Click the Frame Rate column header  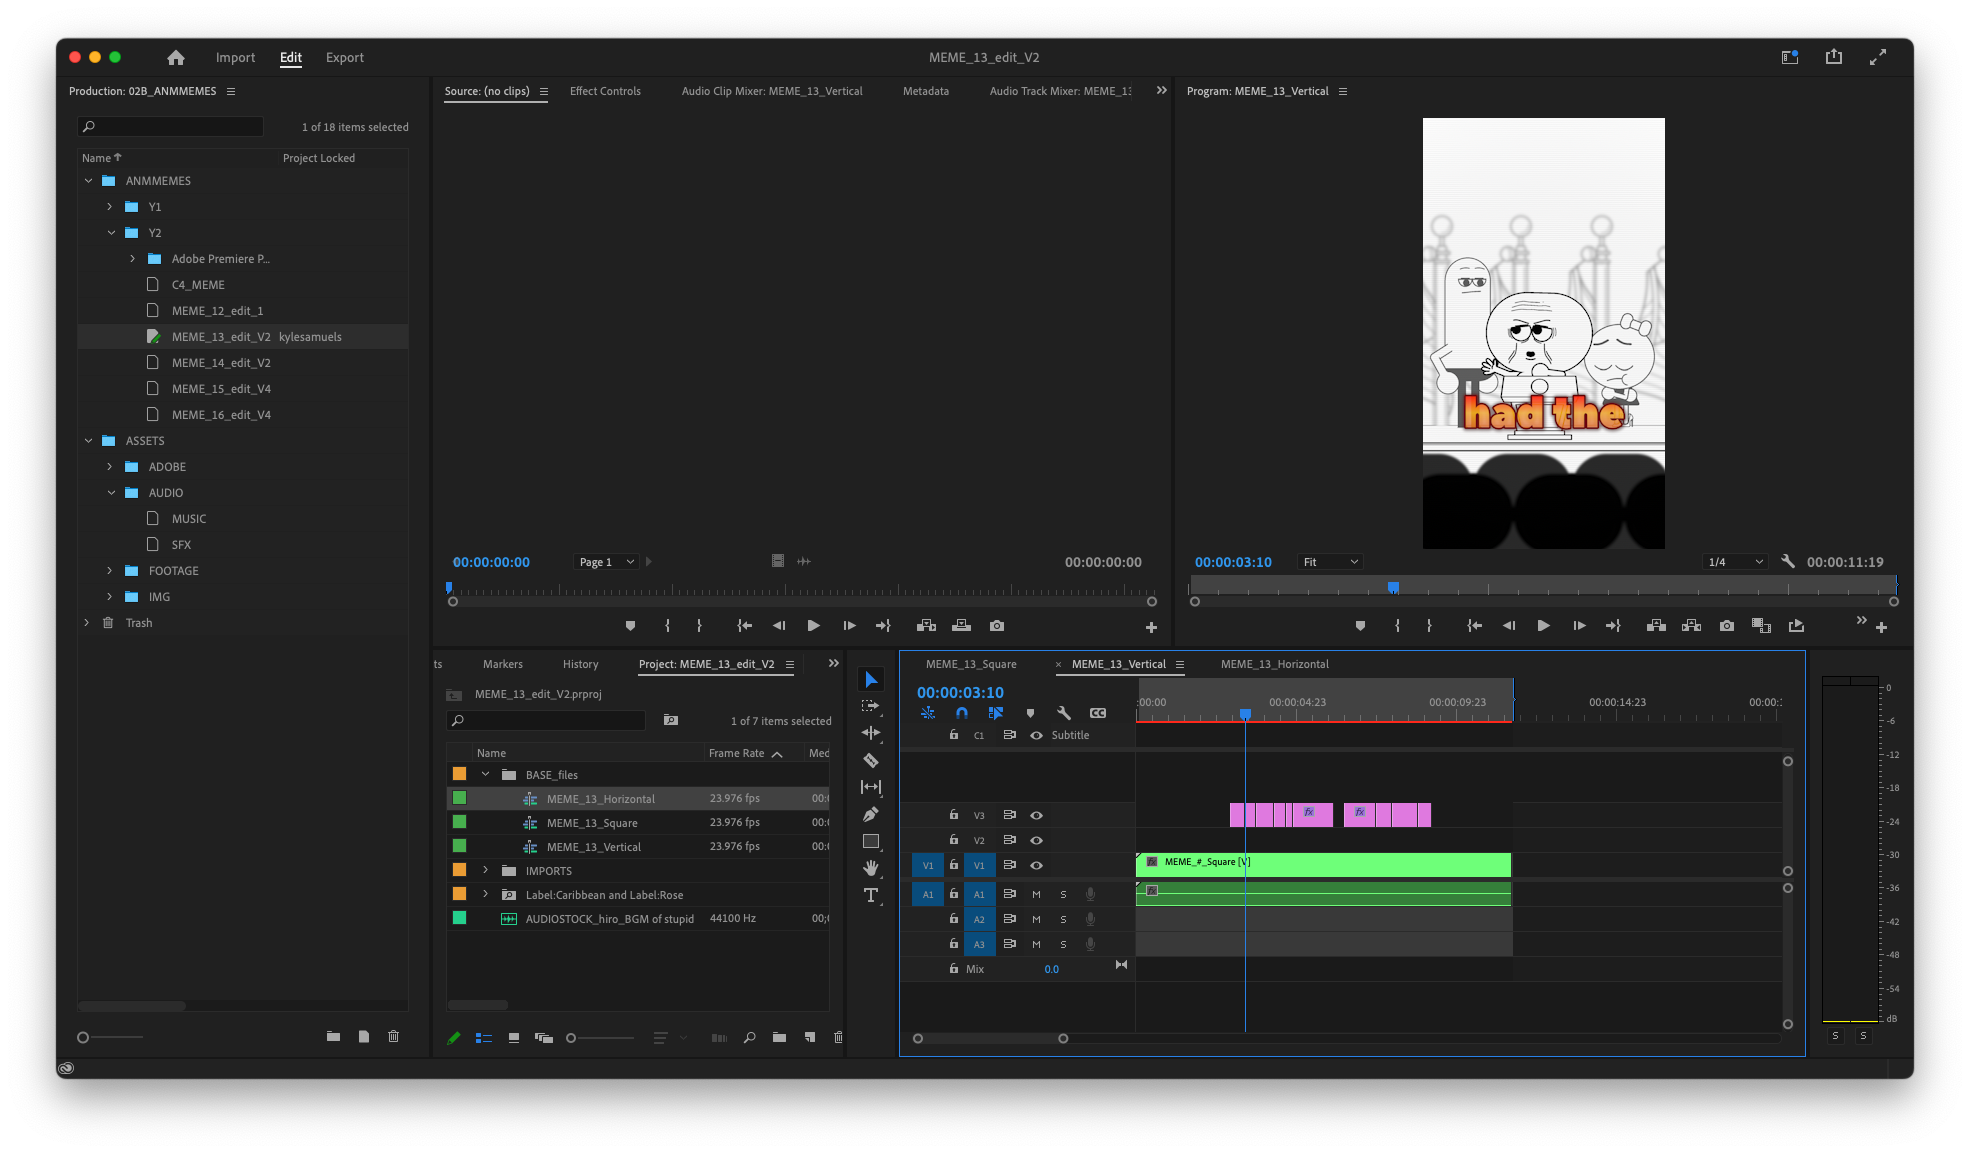(736, 753)
